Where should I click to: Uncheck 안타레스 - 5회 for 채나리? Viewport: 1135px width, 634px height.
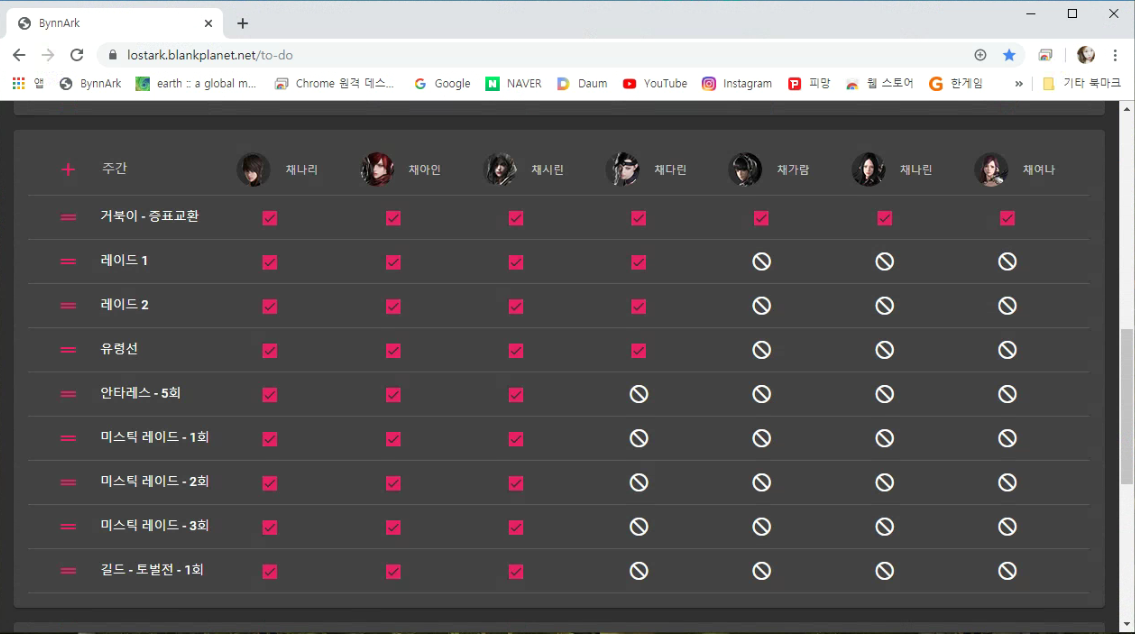click(x=270, y=394)
